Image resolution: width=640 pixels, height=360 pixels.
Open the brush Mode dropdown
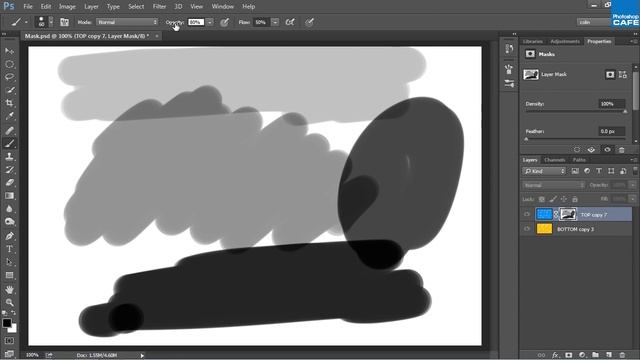pyautogui.click(x=127, y=22)
